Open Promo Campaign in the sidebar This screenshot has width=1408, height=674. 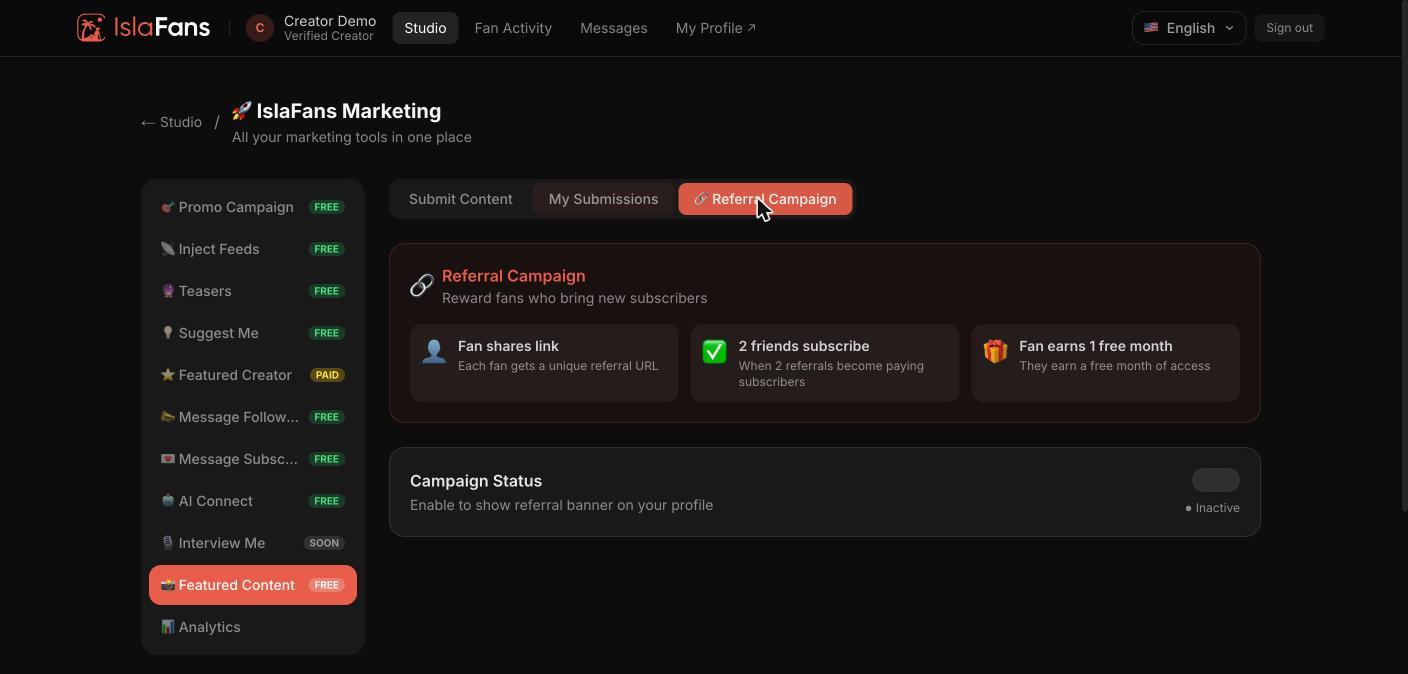click(x=253, y=207)
